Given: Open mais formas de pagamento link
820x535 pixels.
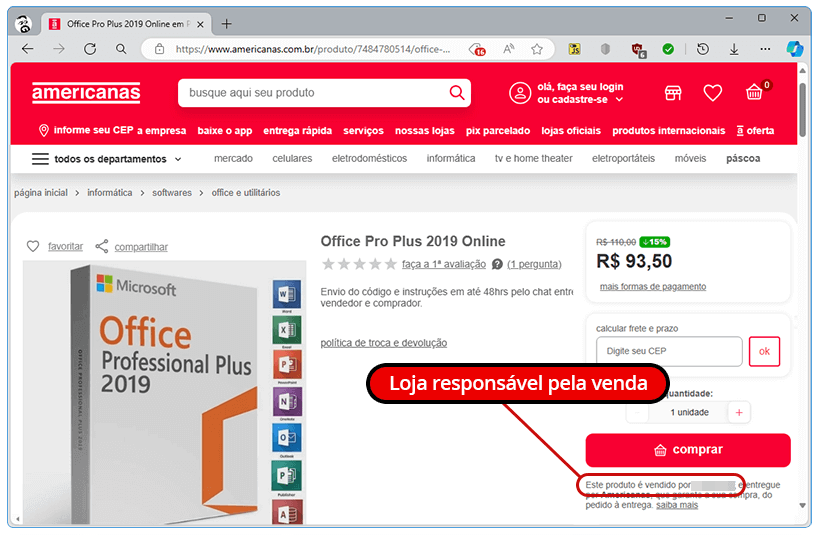Looking at the screenshot, I should point(653,287).
